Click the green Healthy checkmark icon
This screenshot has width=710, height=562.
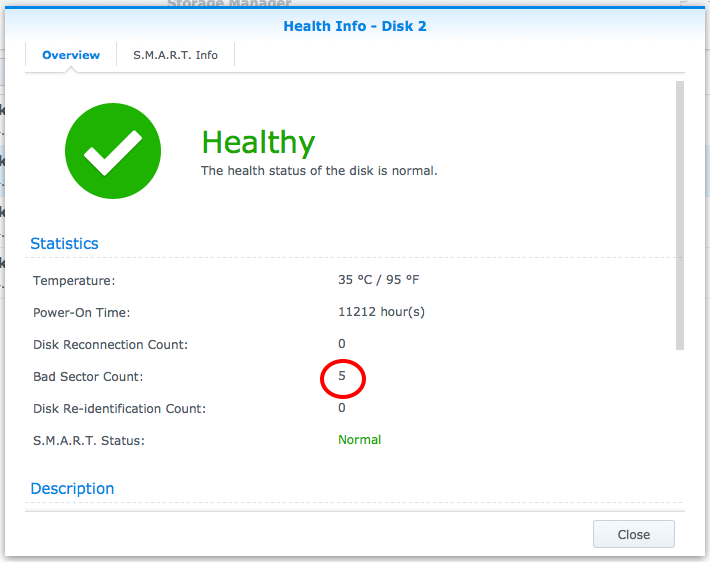click(113, 151)
